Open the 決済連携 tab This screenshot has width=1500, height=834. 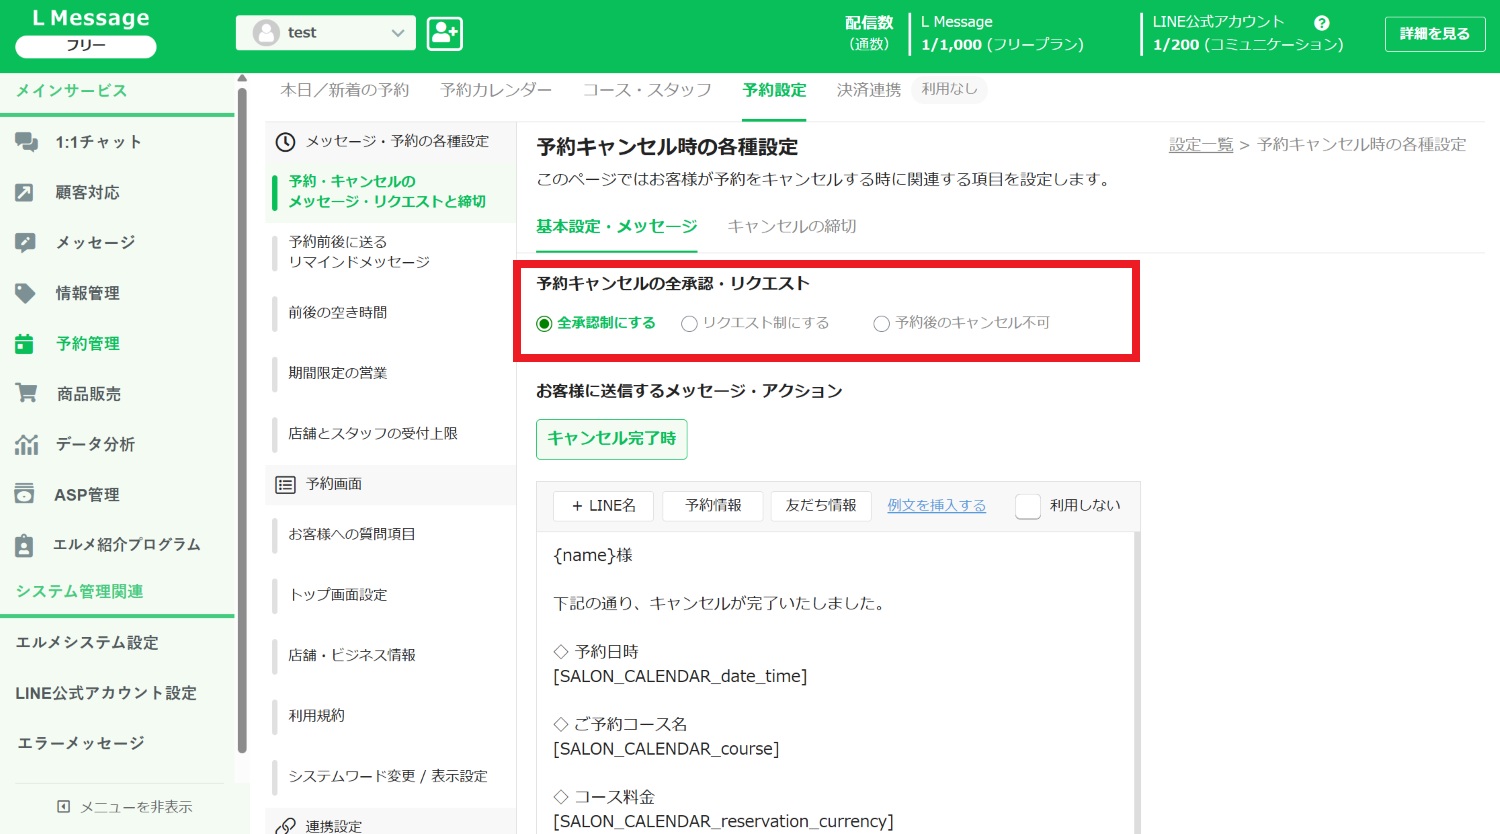869,90
